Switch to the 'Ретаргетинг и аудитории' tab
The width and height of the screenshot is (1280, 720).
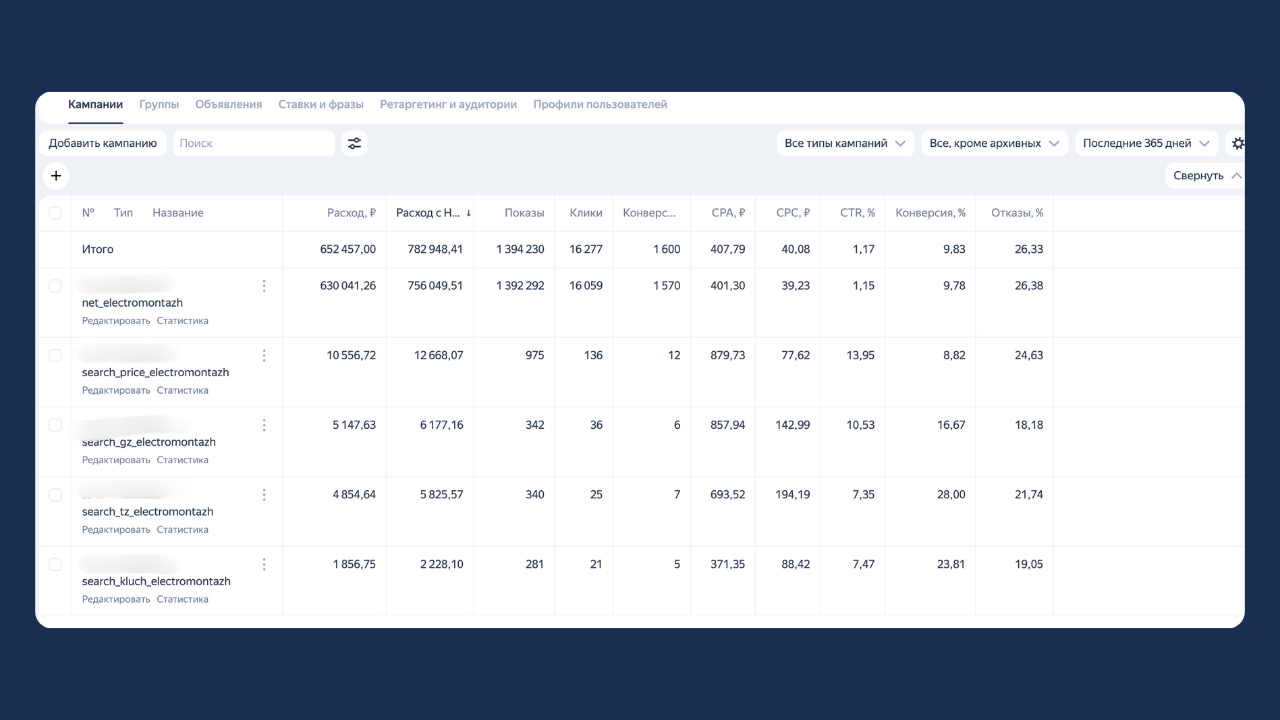pyautogui.click(x=448, y=104)
